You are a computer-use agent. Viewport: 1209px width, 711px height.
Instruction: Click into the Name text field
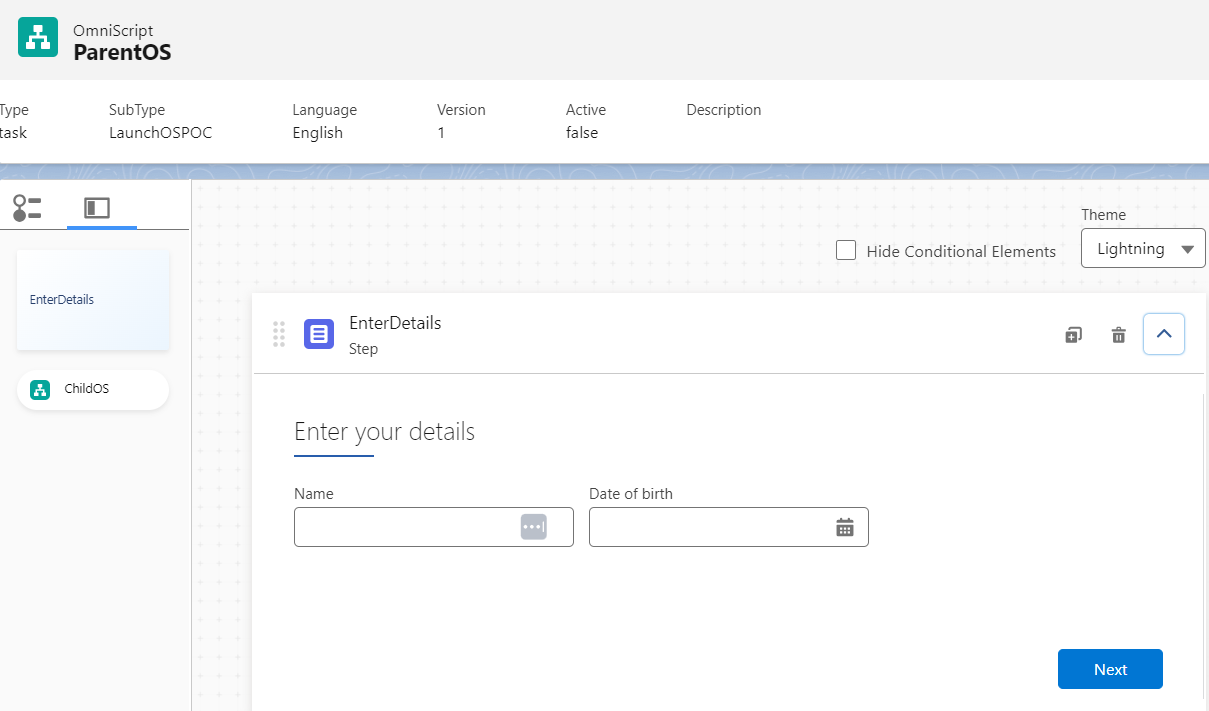tap(405, 527)
